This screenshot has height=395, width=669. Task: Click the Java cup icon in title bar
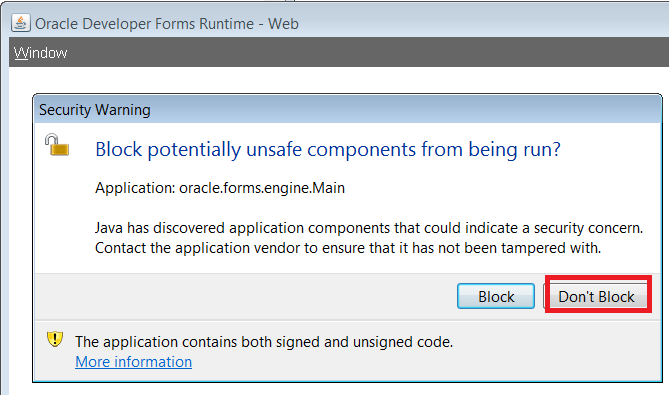[20, 23]
